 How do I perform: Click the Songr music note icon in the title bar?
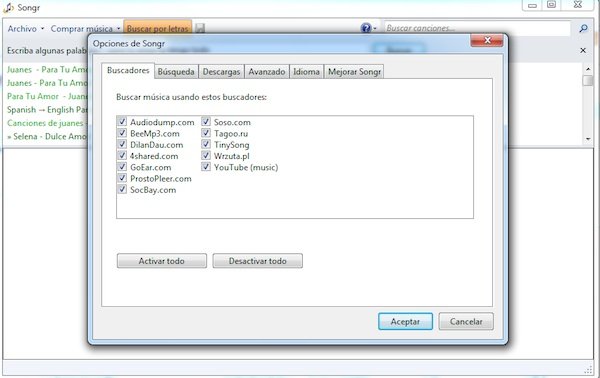click(x=8, y=7)
